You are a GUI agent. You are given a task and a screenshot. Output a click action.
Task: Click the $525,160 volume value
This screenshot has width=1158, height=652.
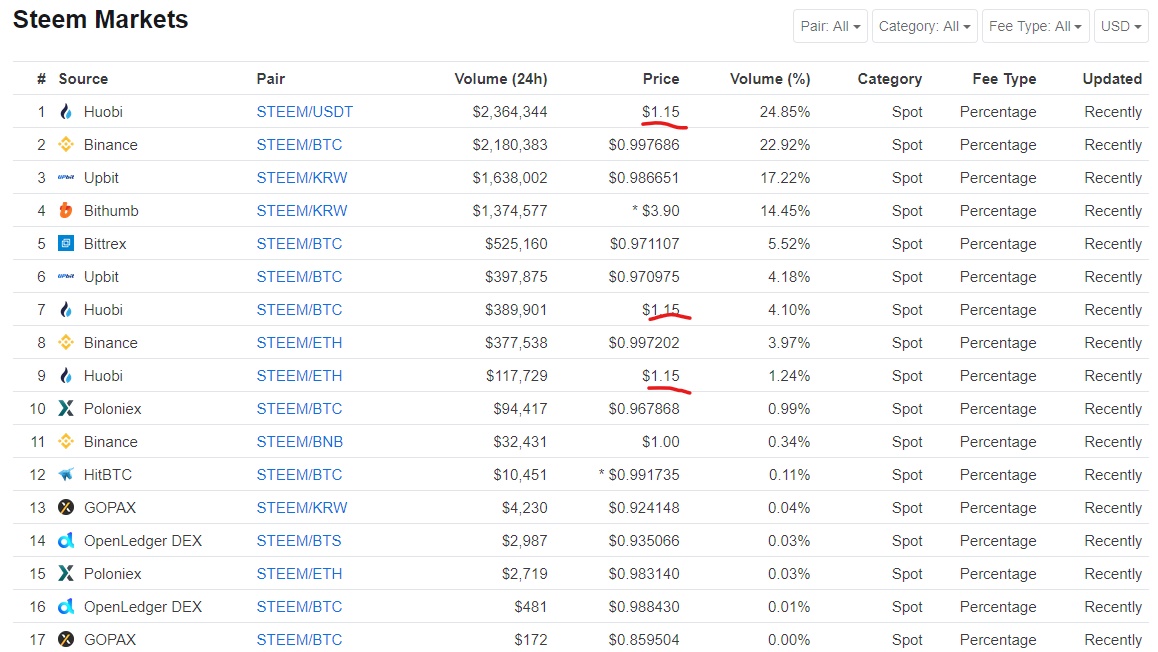(516, 244)
